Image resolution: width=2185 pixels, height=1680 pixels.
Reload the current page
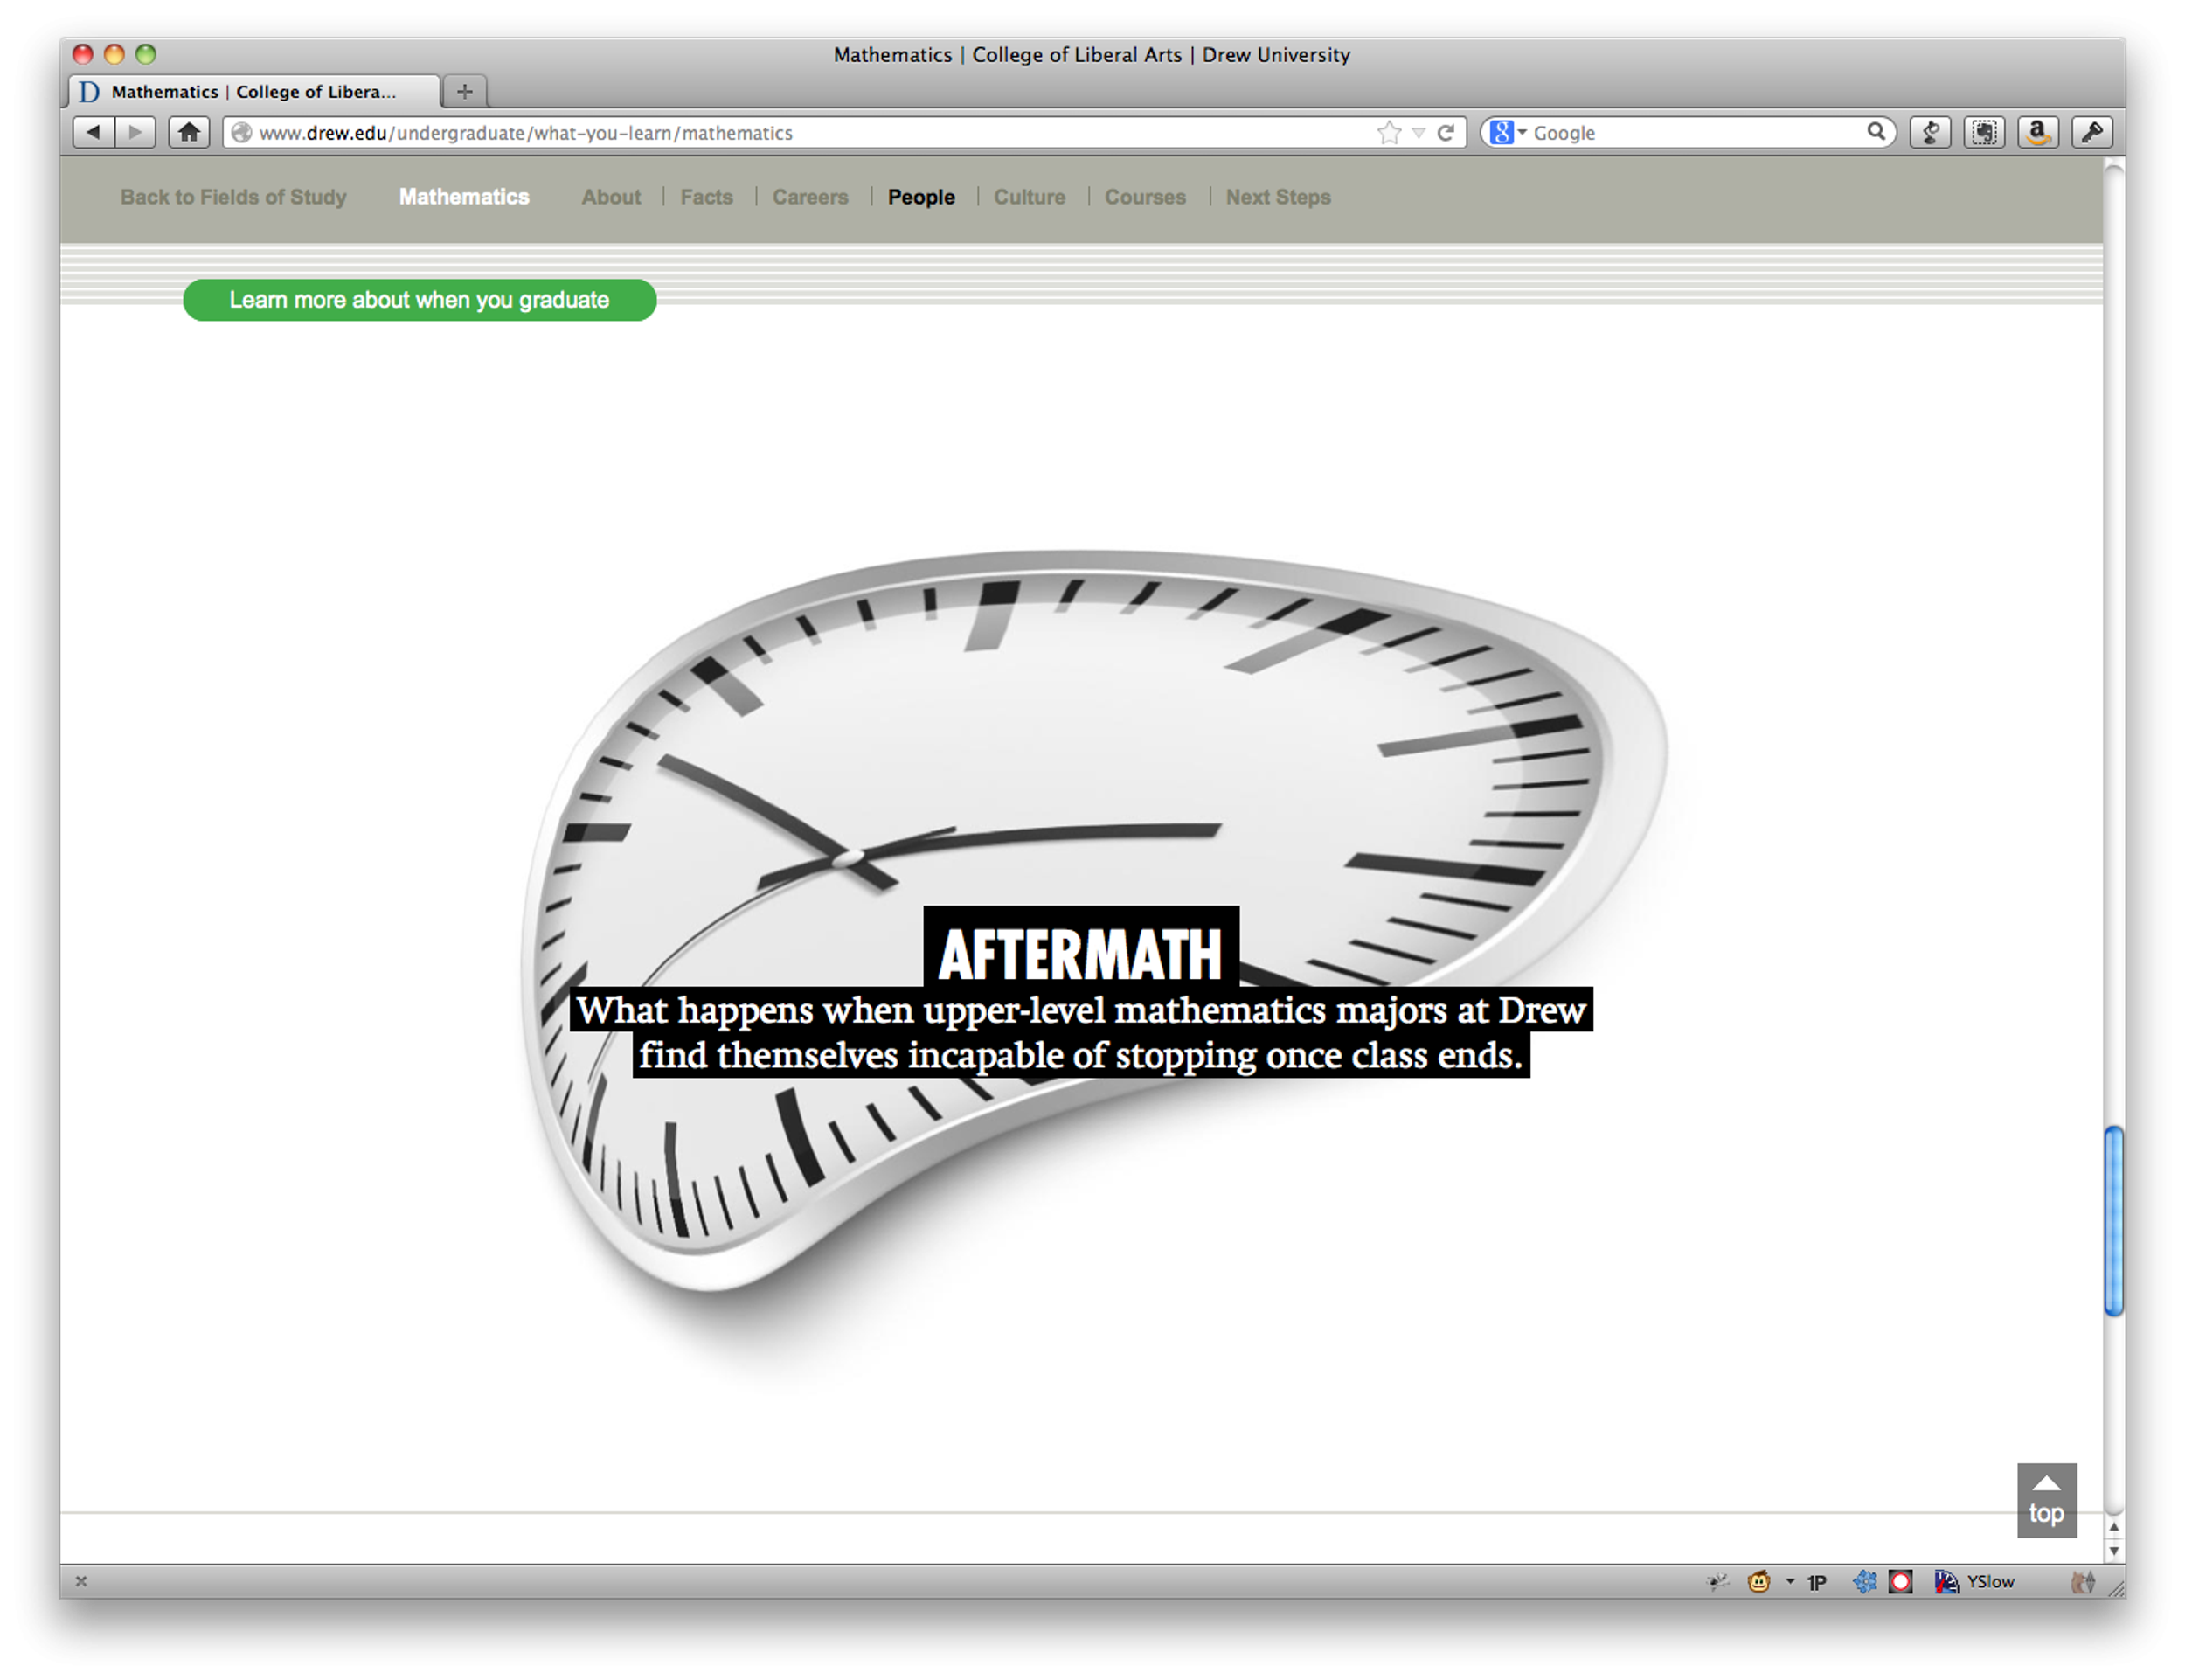1445,132
